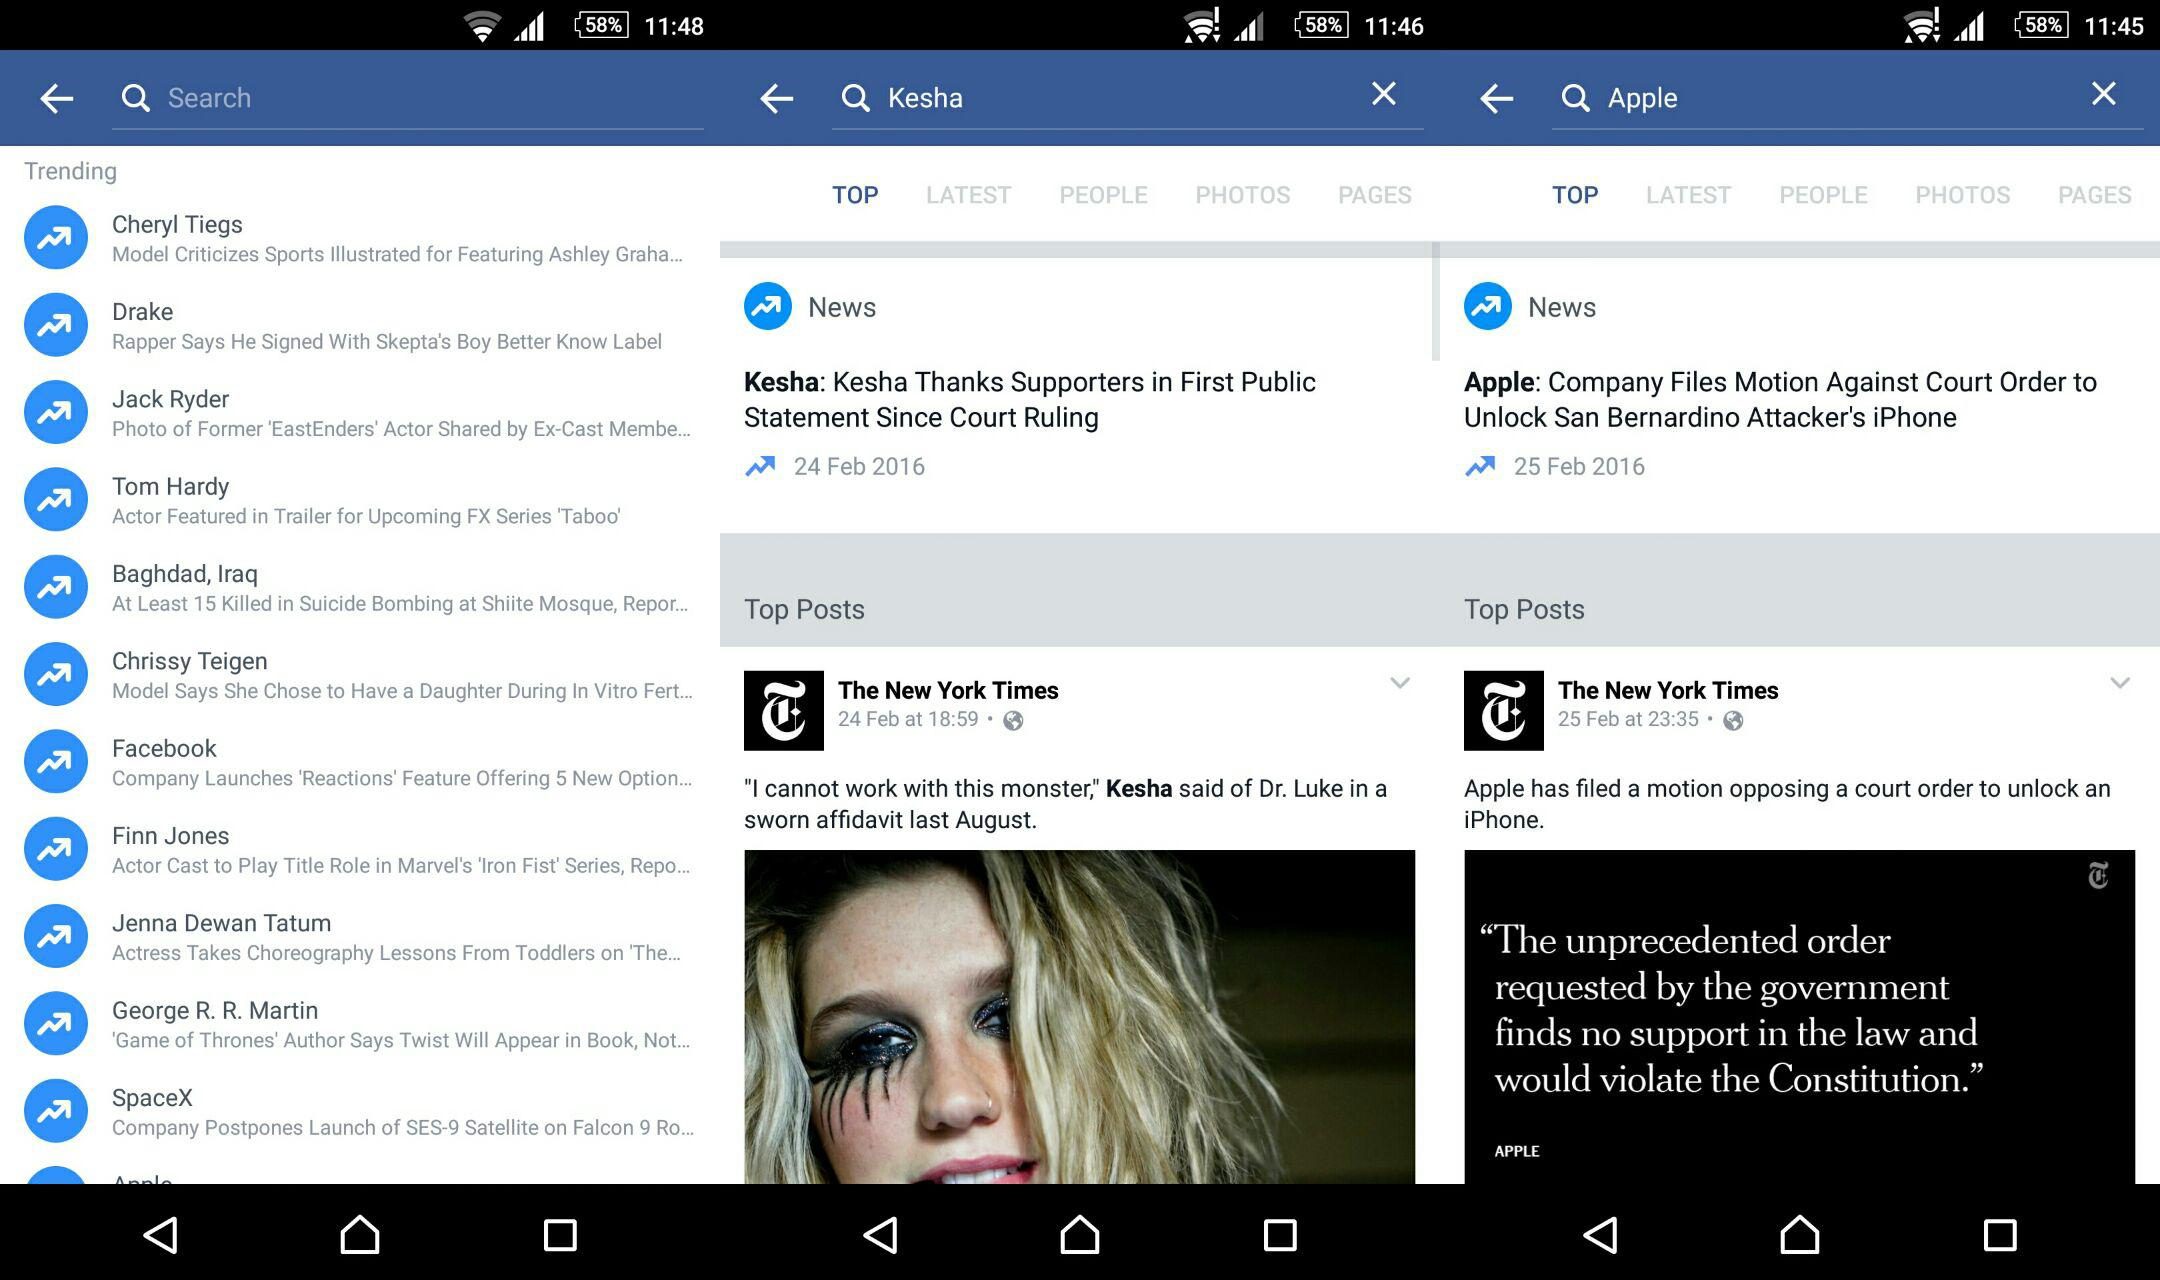The width and height of the screenshot is (2160, 1280).
Task: Tap Android home button under Trending screen
Action: pyautogui.click(x=360, y=1234)
